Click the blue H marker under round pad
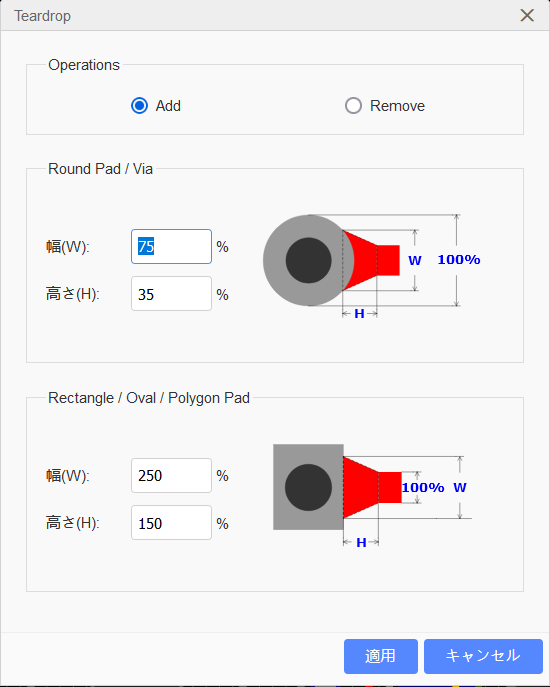This screenshot has width=550, height=687. [x=359, y=314]
